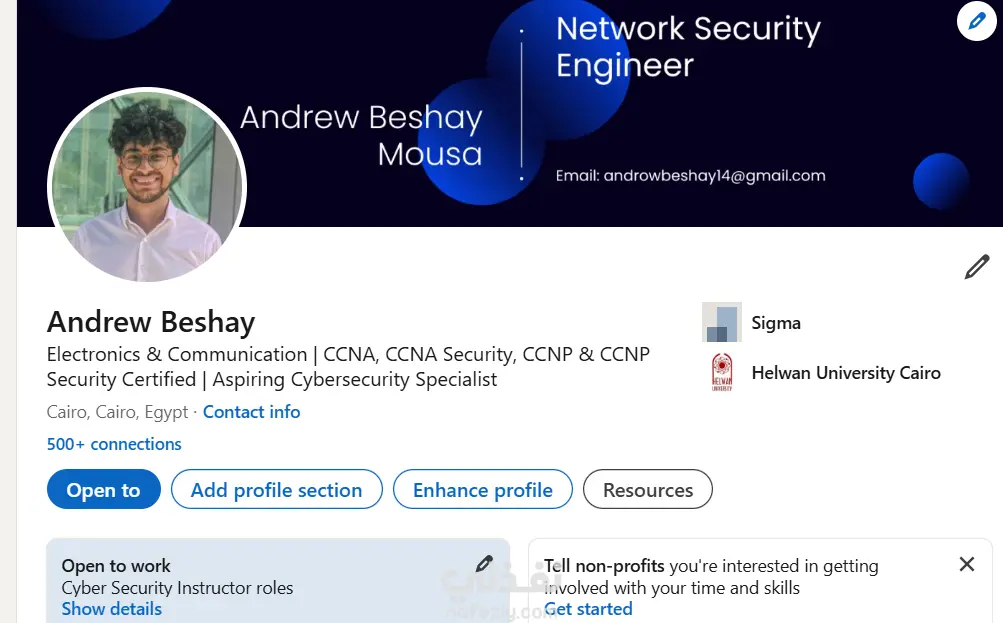
Task: Click the pencil icon to edit intro
Action: (x=976, y=267)
